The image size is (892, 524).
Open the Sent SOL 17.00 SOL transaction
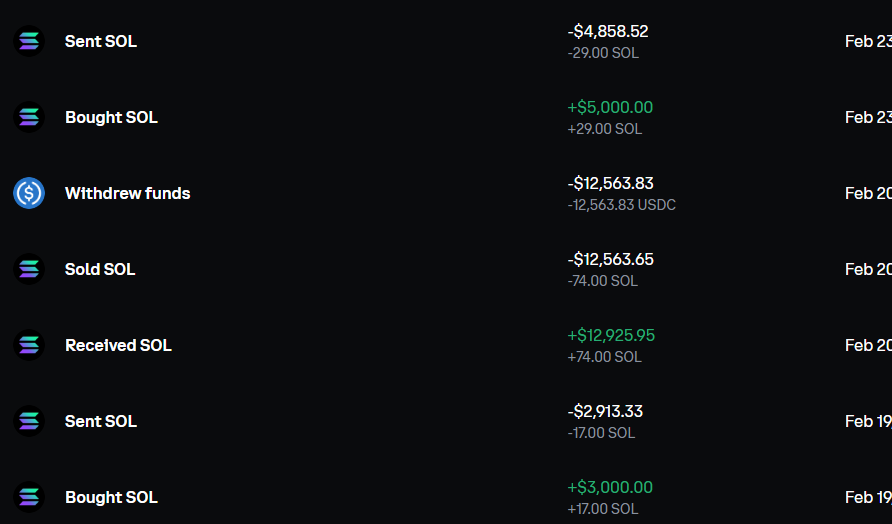101,421
